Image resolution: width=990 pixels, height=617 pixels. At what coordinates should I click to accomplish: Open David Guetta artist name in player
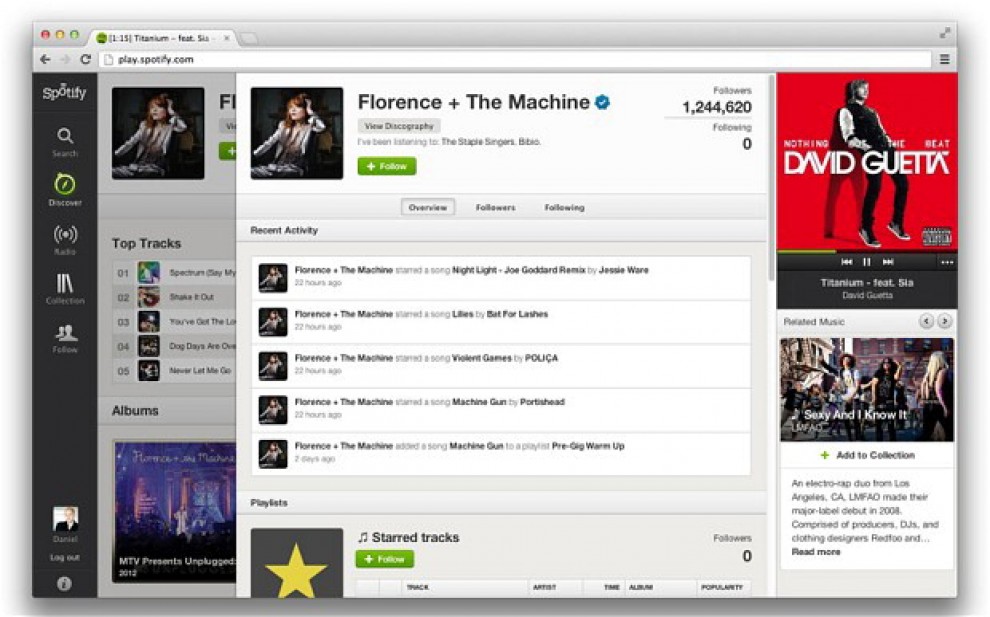point(867,296)
